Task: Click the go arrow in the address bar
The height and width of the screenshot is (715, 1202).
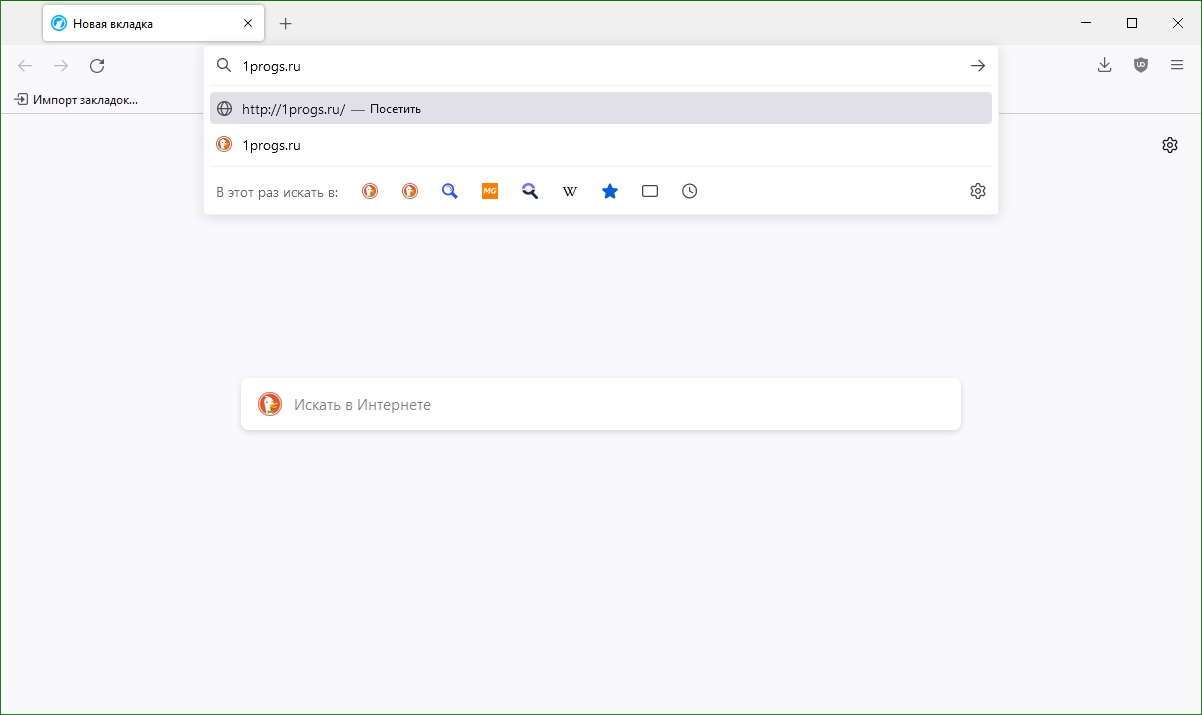Action: click(x=978, y=66)
